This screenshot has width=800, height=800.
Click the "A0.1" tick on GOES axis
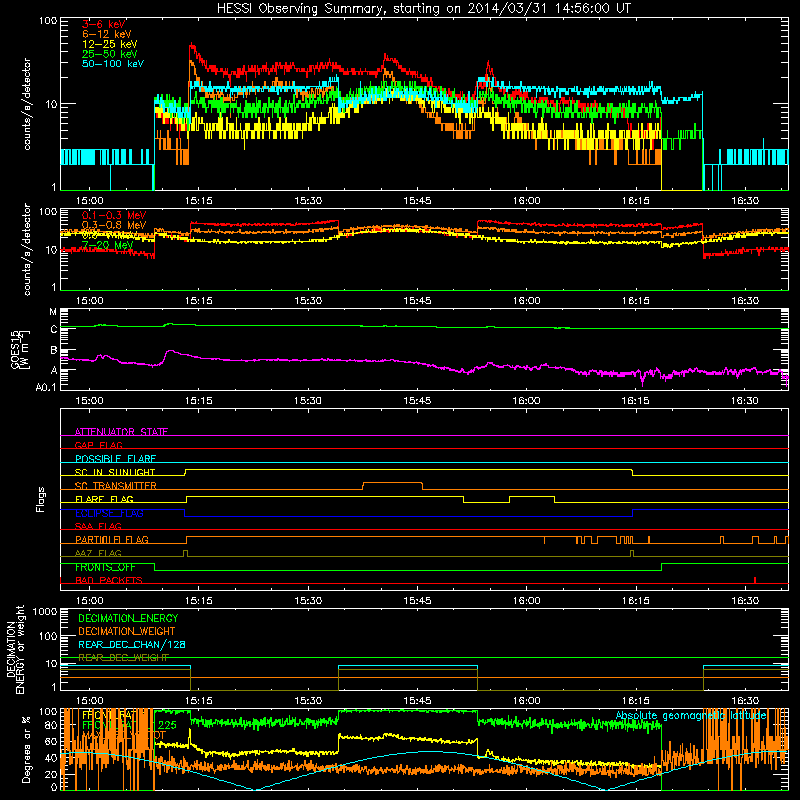[46, 388]
